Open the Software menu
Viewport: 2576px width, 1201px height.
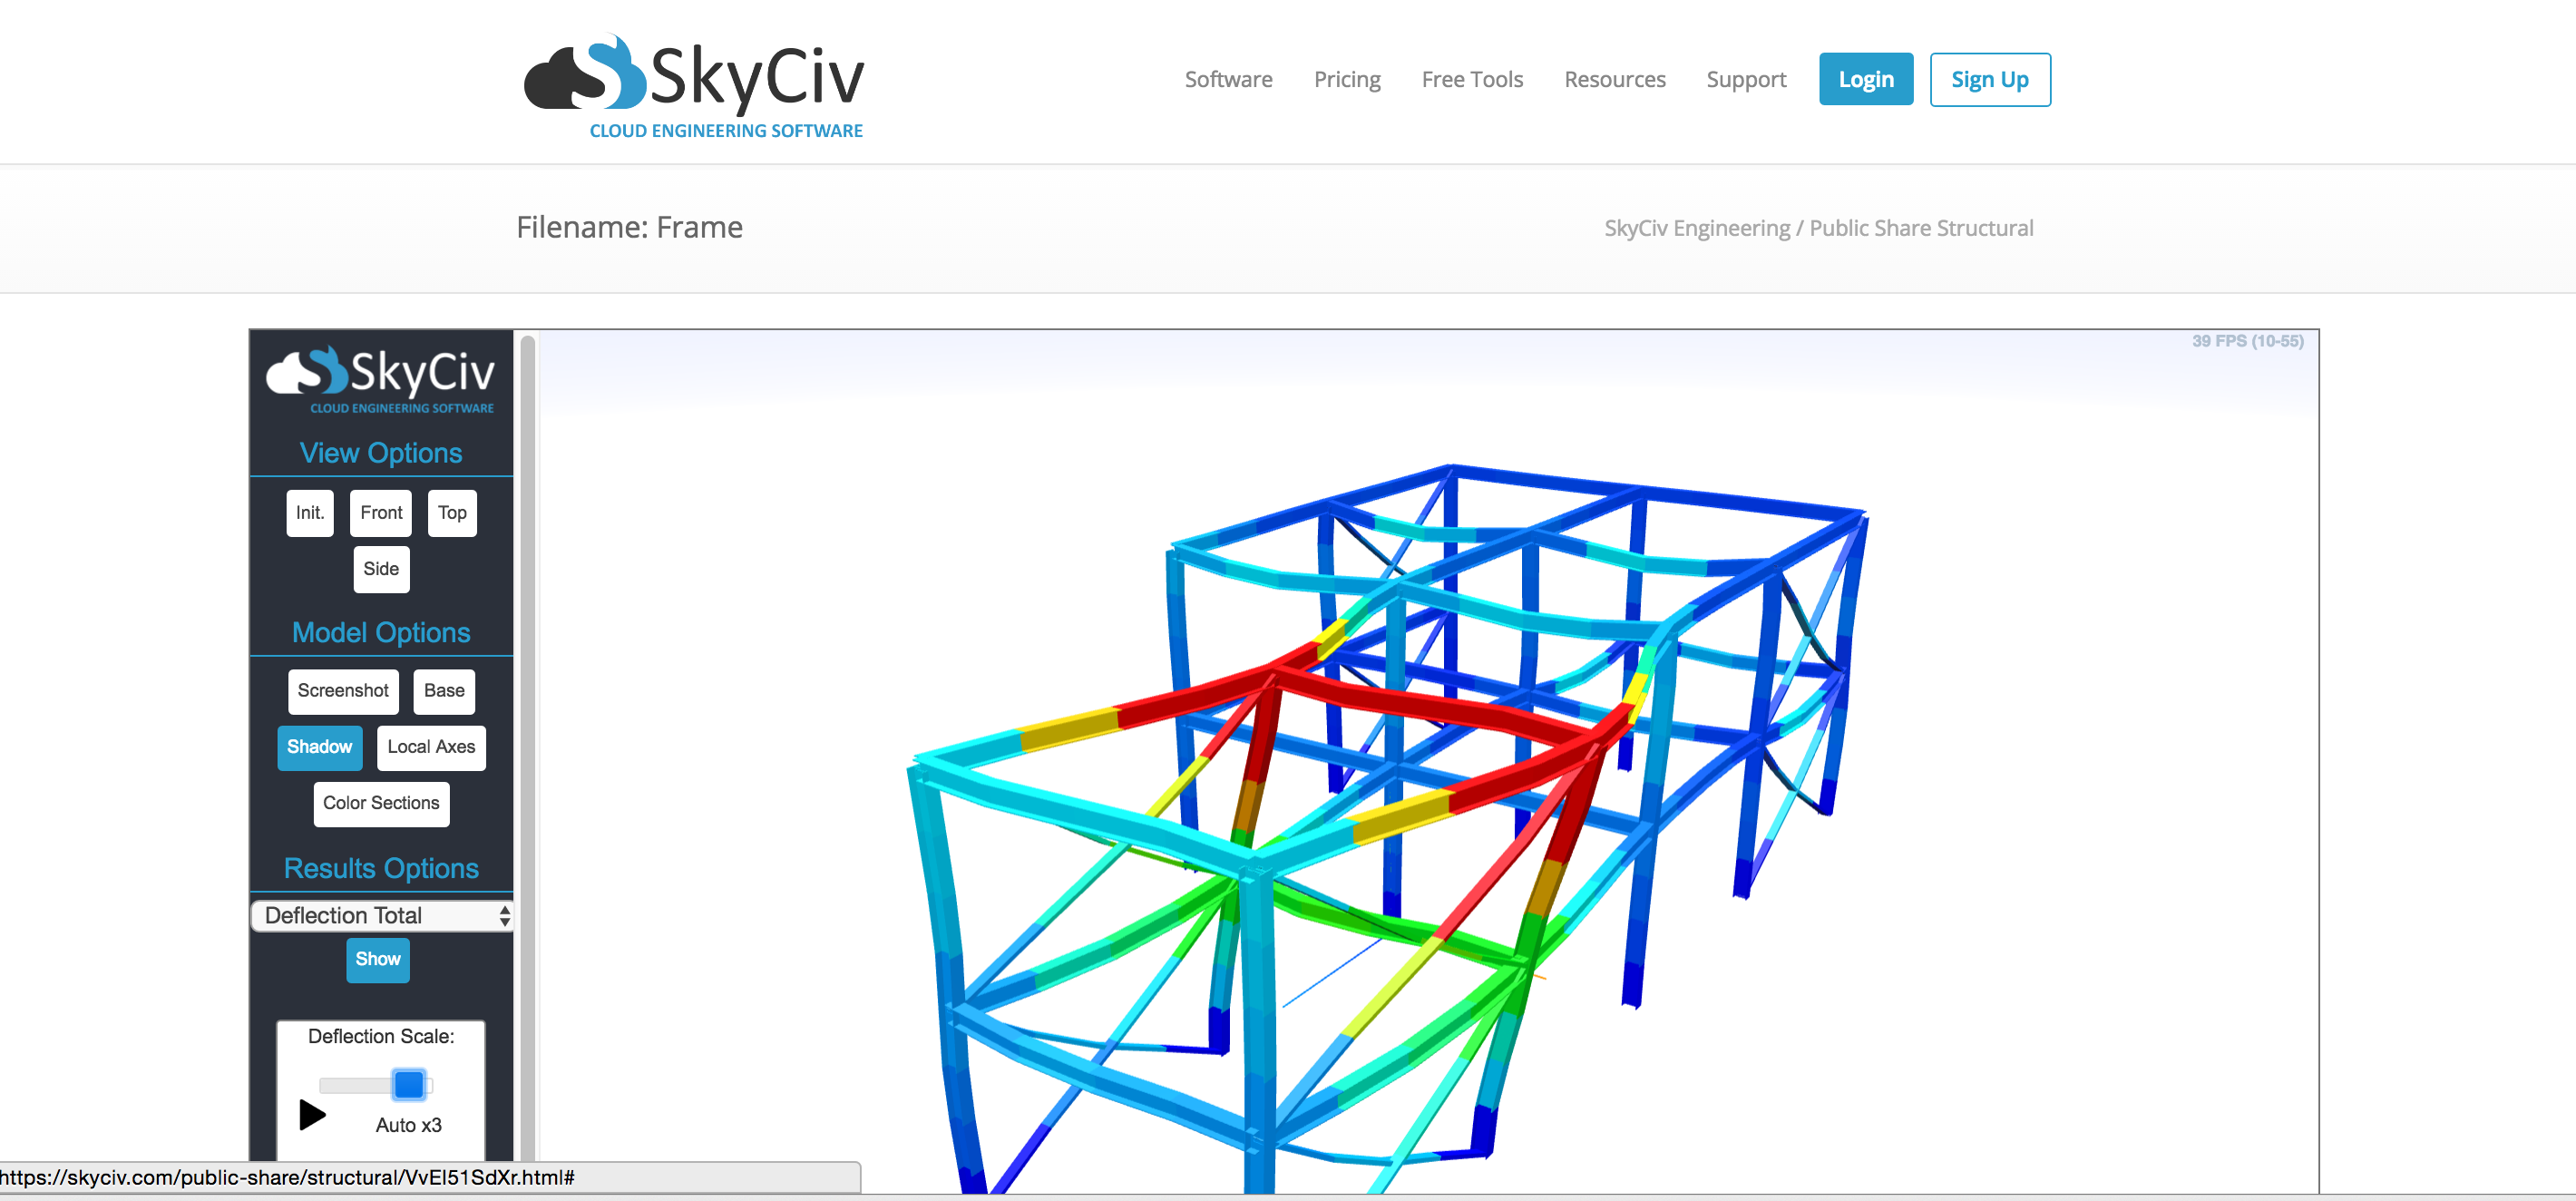click(x=1228, y=79)
